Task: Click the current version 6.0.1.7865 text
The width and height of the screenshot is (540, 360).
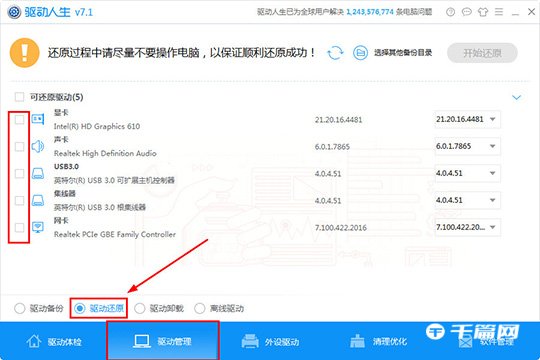Action: (x=332, y=147)
